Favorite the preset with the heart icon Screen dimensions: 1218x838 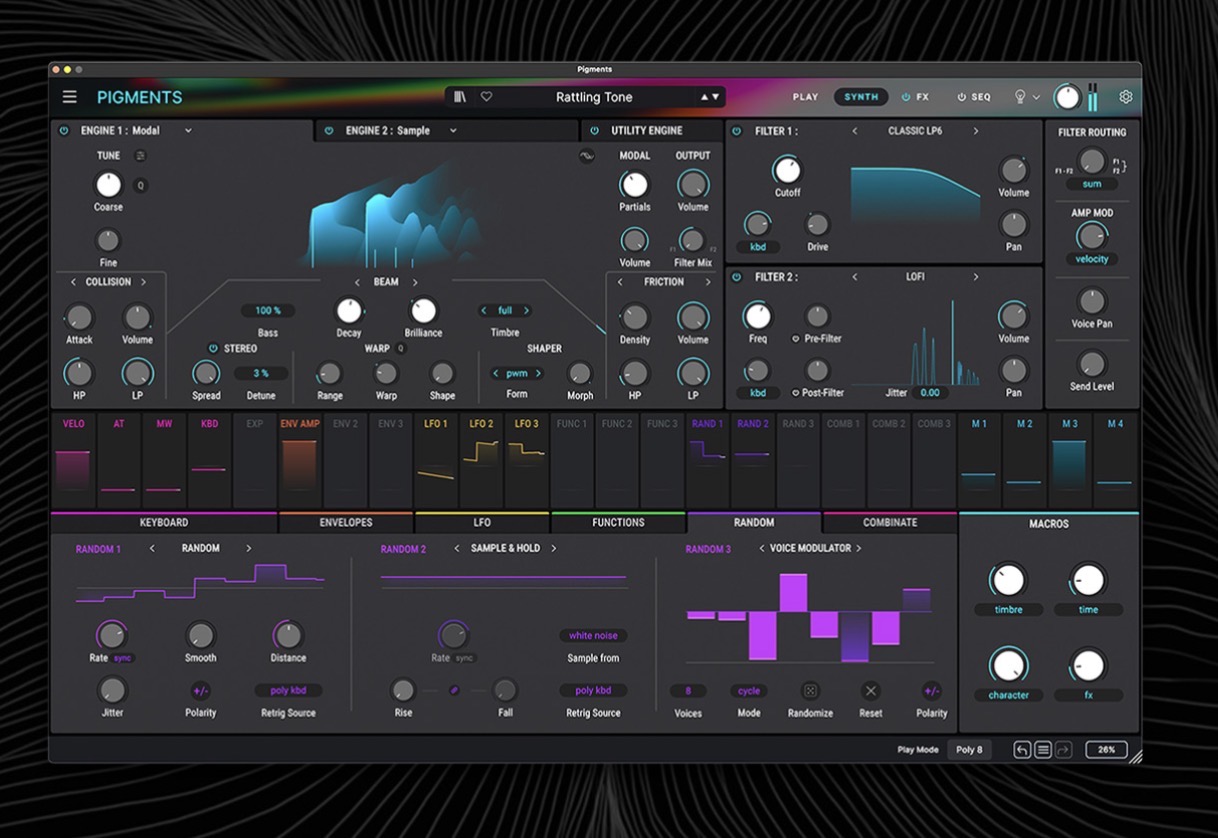(x=487, y=97)
